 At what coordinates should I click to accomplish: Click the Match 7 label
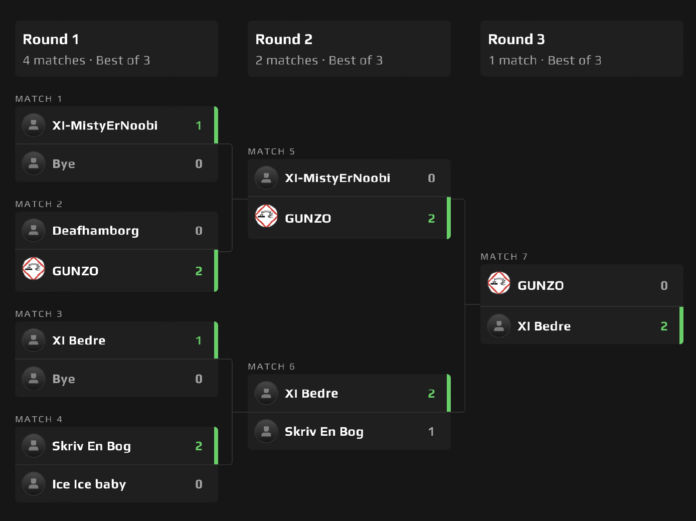[504, 257]
